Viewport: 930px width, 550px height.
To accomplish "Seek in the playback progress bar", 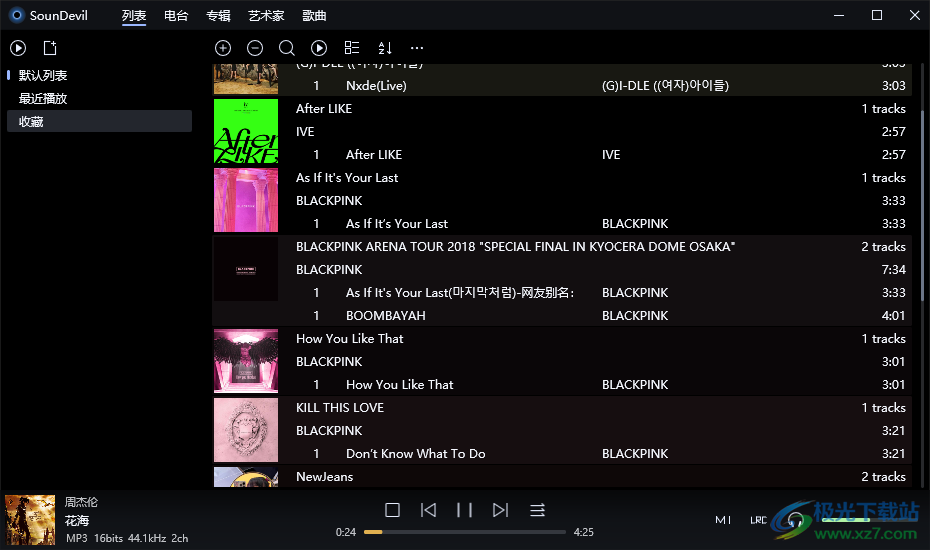I will pos(464,532).
